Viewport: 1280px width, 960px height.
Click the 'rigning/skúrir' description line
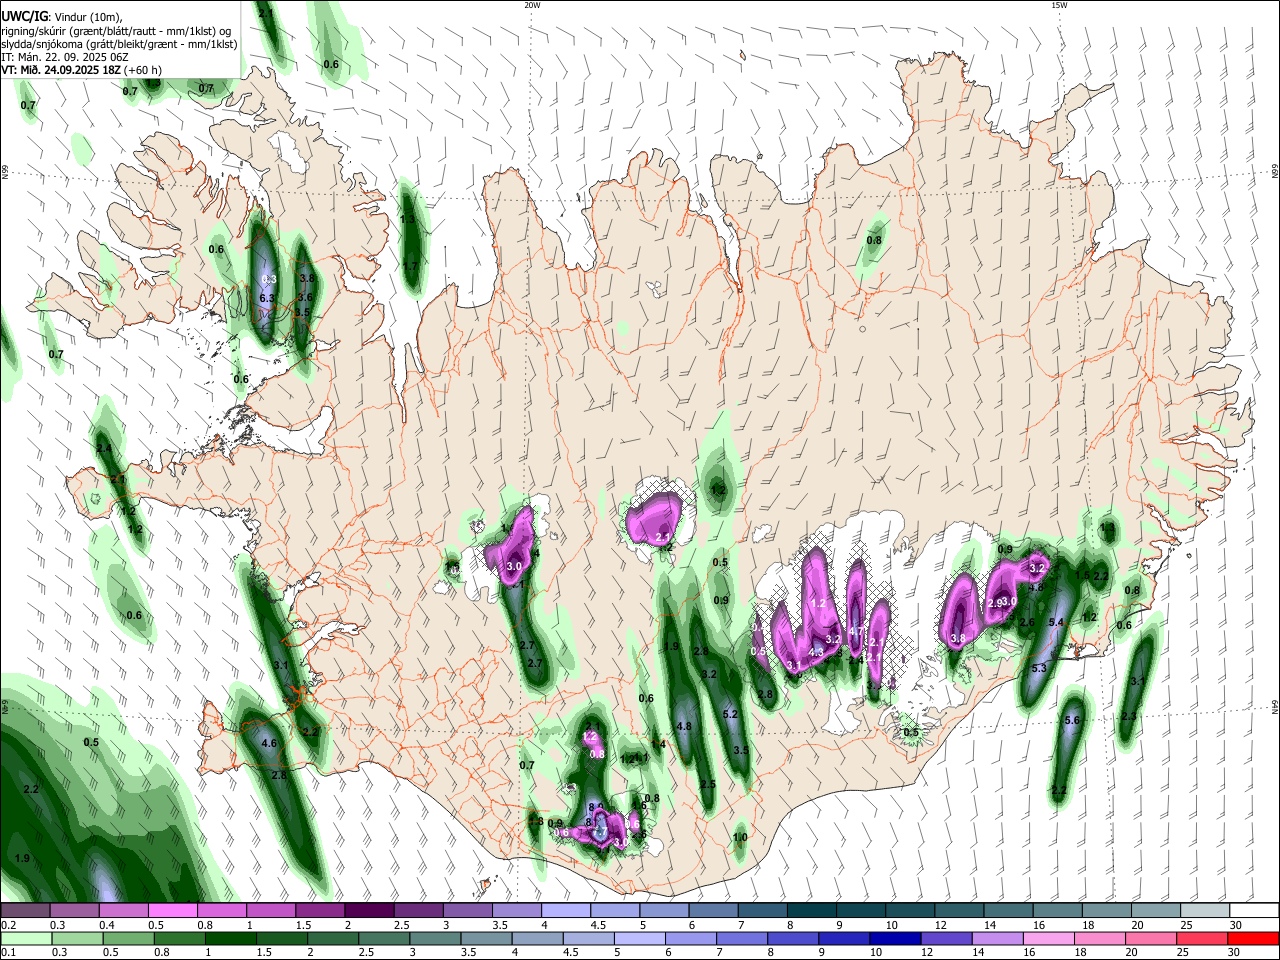pos(118,30)
